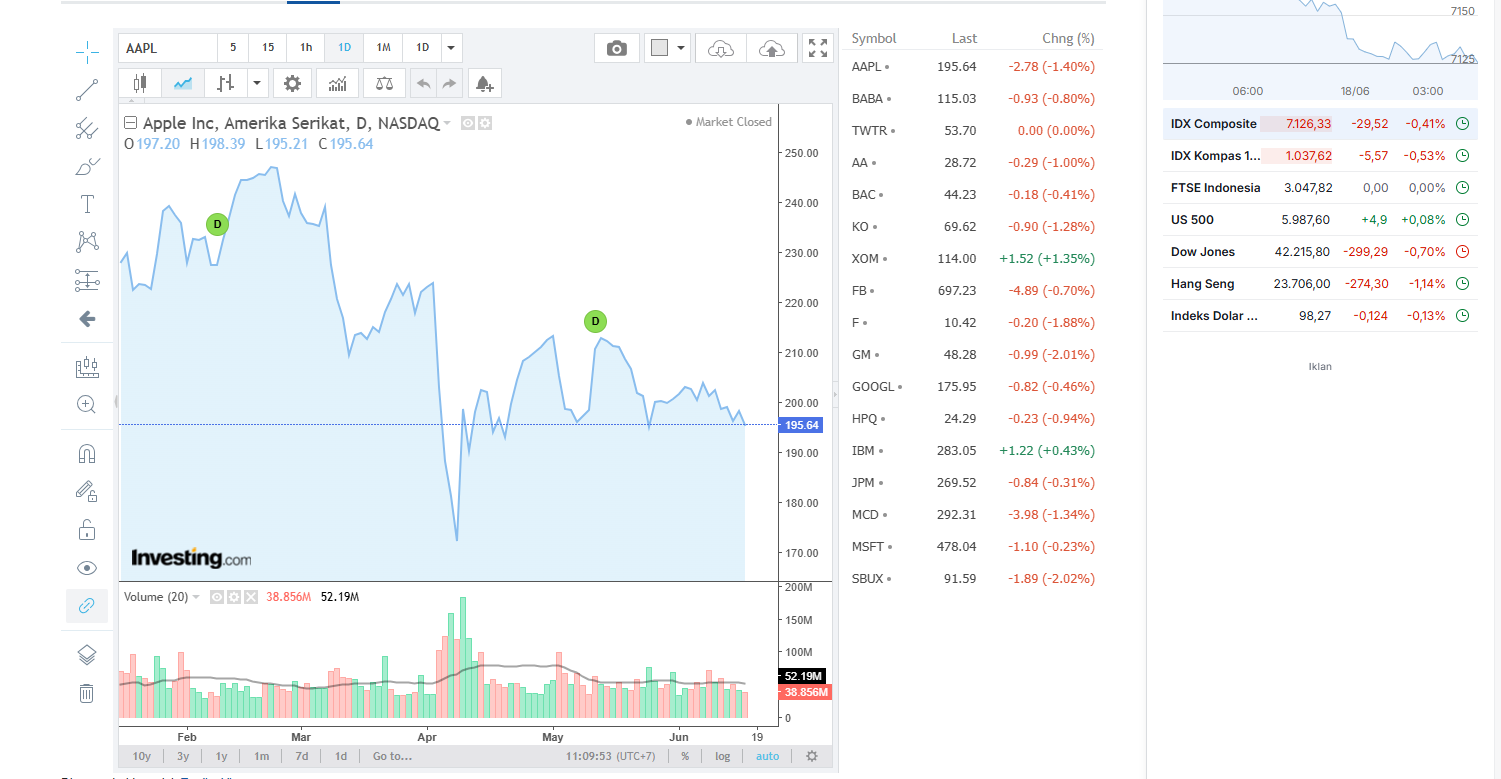Open bottom bar chart settings gear
1501x779 pixels.
click(x=812, y=756)
